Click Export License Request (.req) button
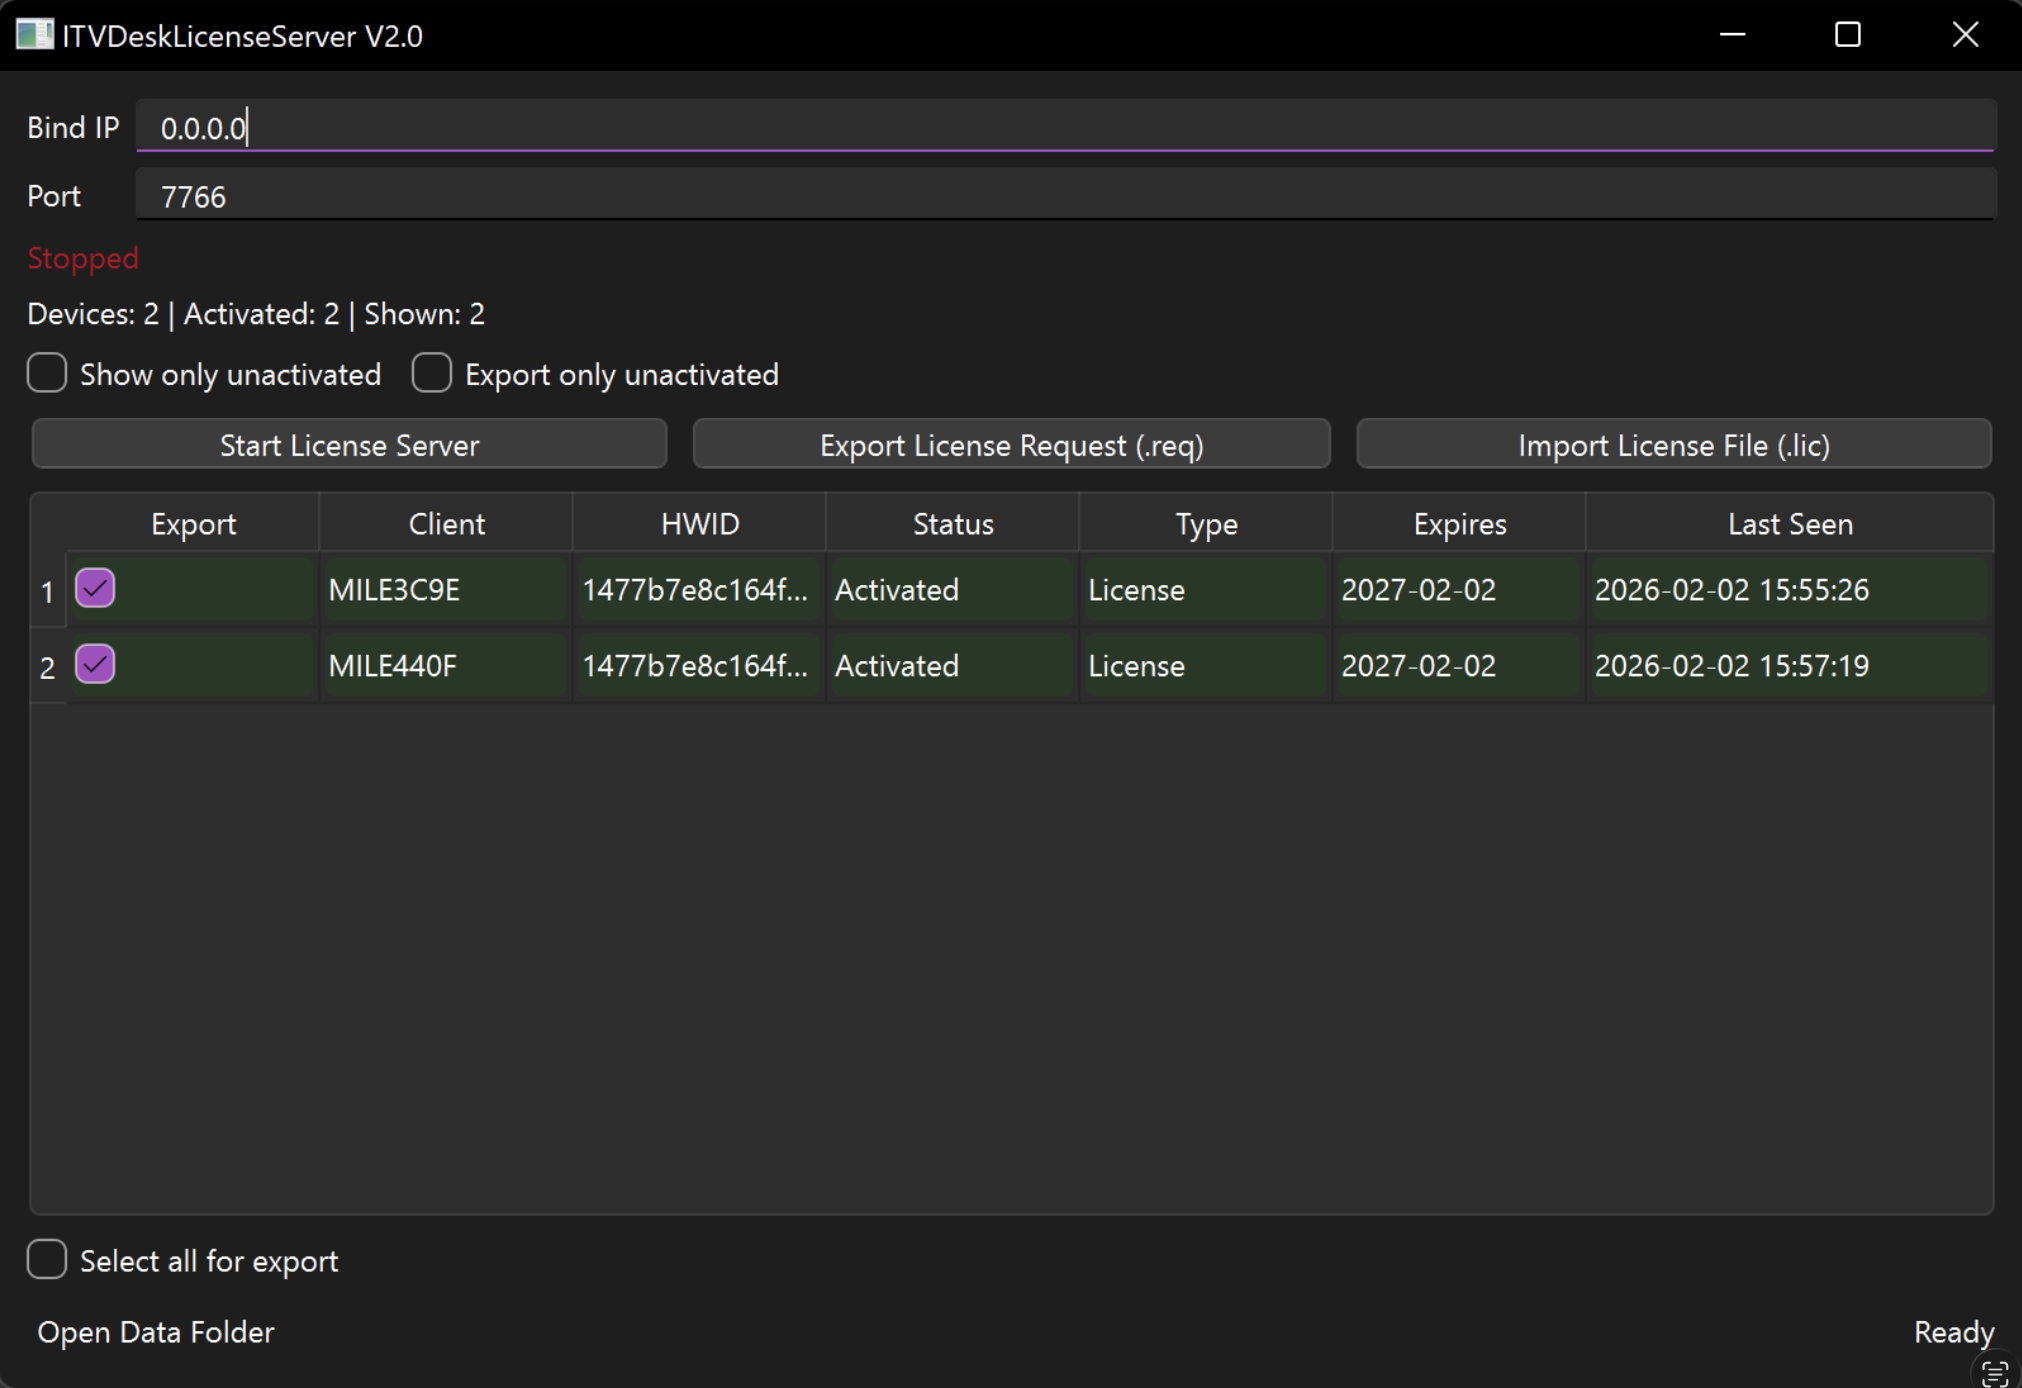This screenshot has width=2022, height=1388. 1011,444
